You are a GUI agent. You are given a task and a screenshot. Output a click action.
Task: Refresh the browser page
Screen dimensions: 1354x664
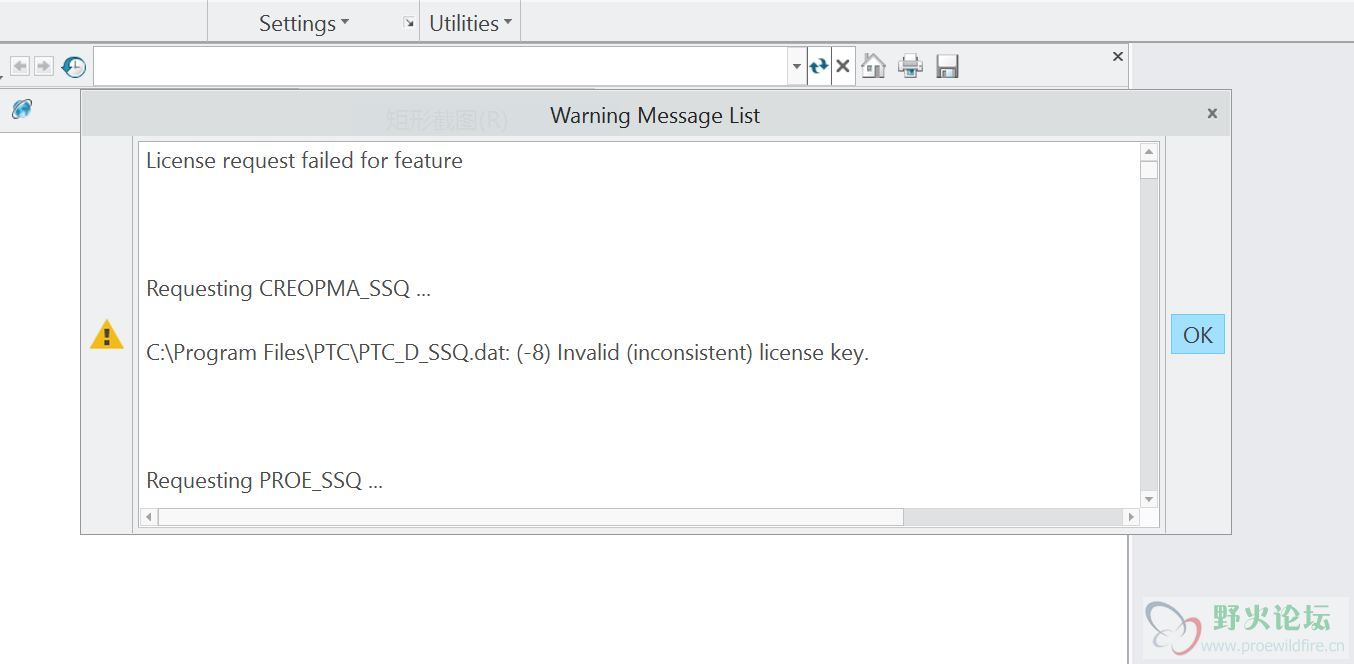point(819,66)
